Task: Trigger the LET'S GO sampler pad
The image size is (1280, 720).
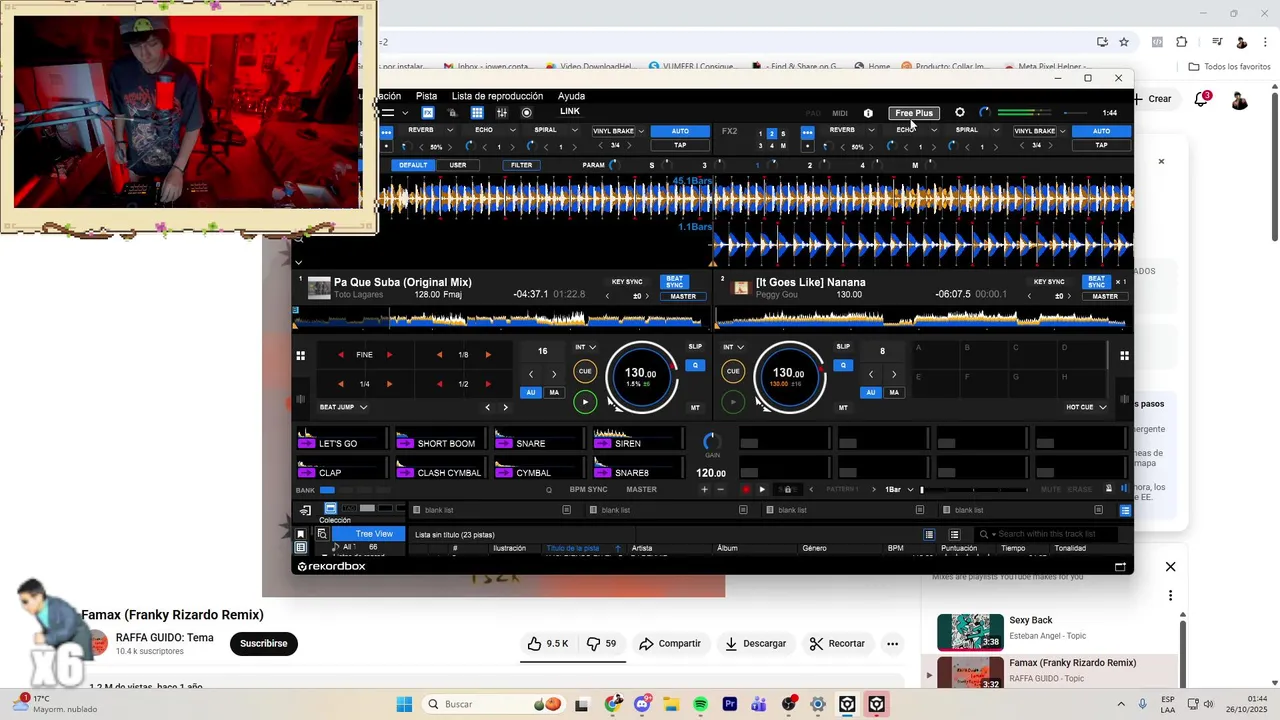Action: [341, 440]
